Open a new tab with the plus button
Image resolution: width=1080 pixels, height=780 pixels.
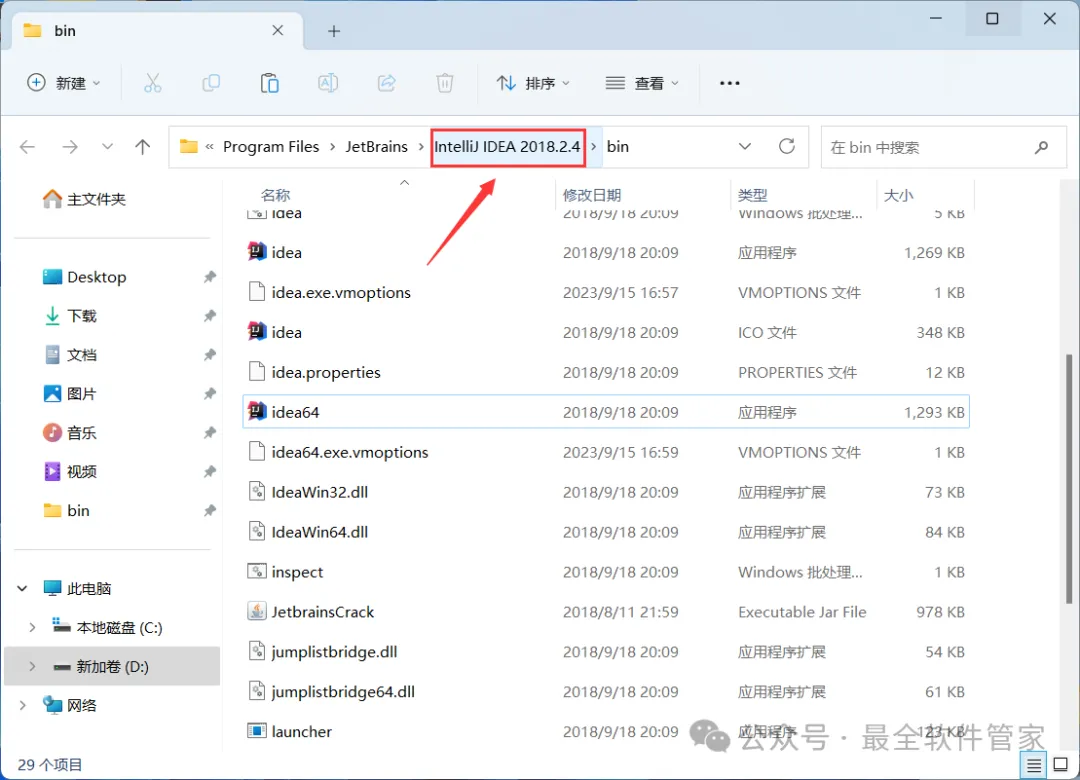334,31
